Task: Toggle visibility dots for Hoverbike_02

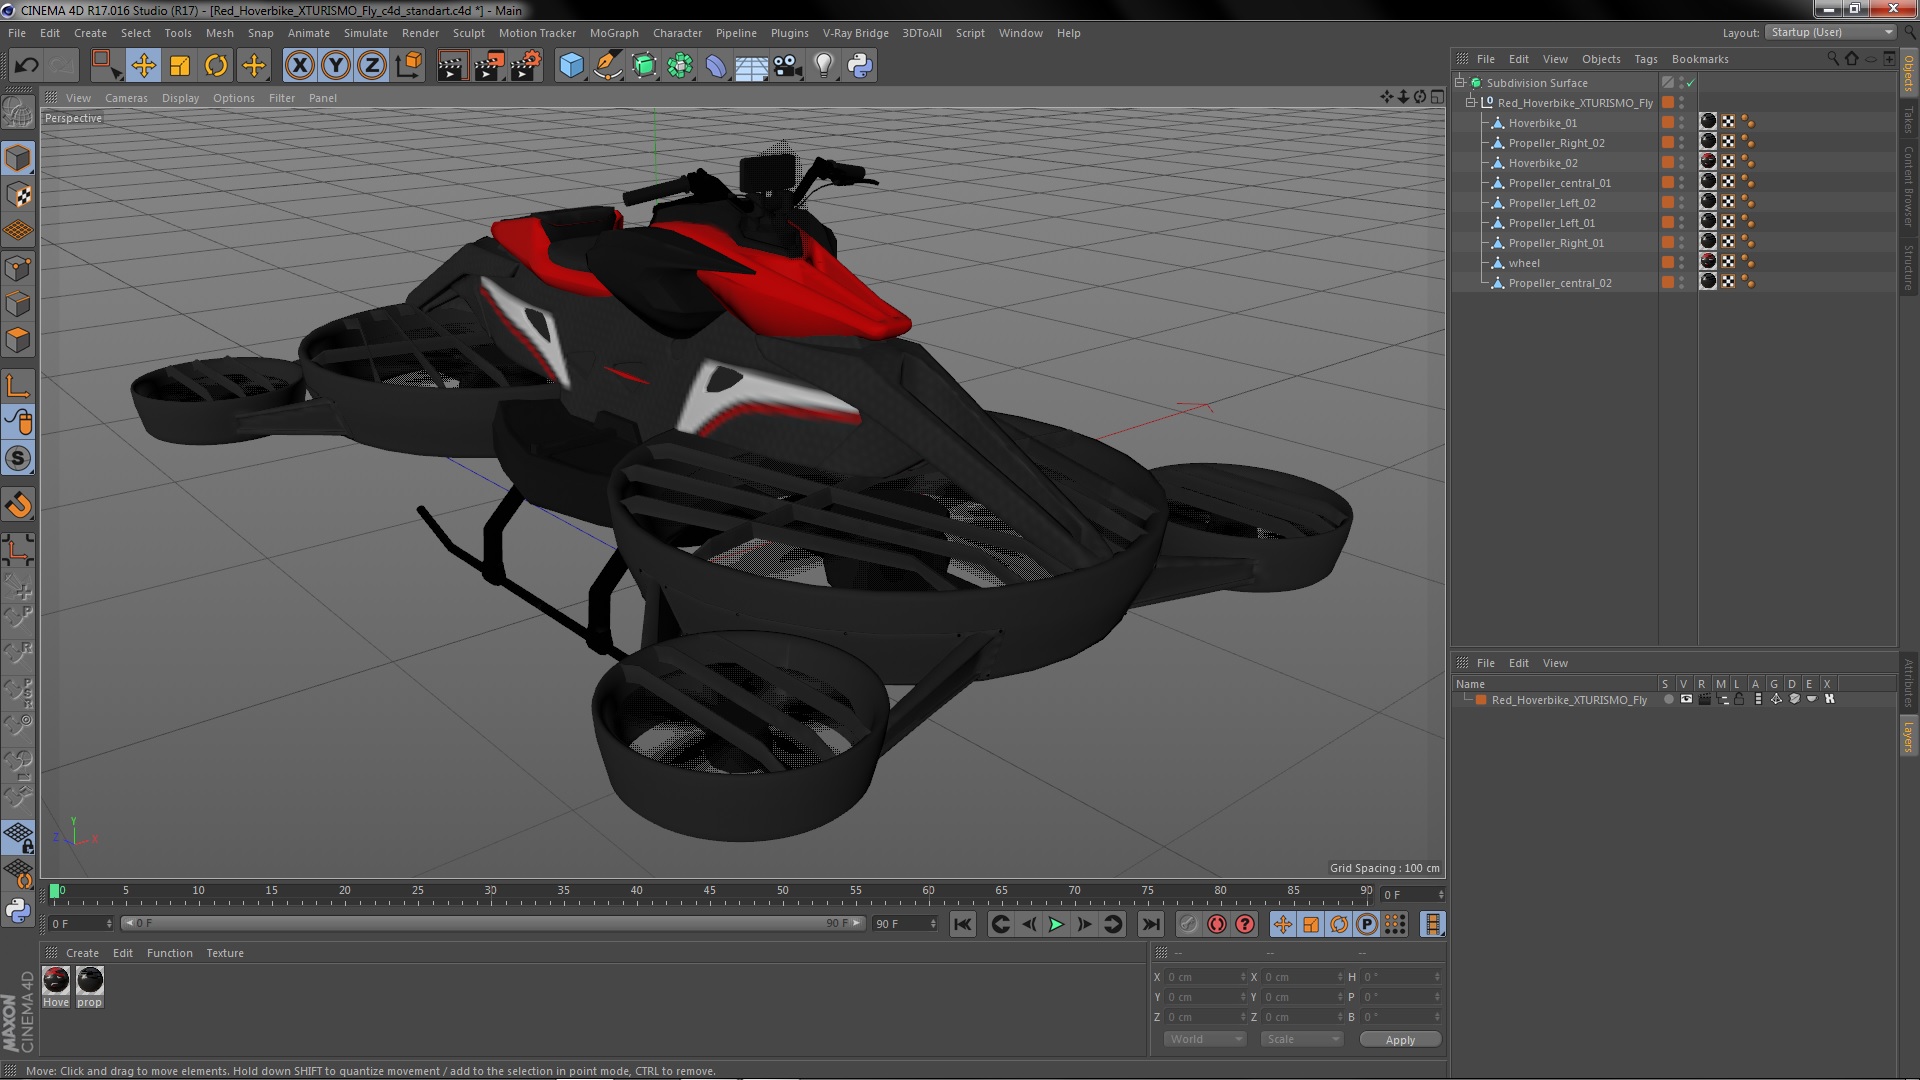Action: point(1681,163)
